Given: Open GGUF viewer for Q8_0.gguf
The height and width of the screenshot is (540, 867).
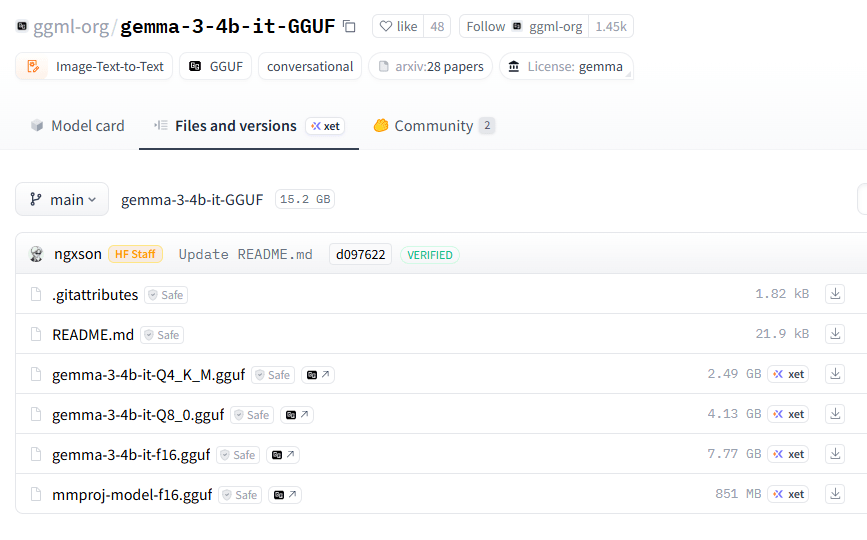Looking at the screenshot, I should (297, 415).
